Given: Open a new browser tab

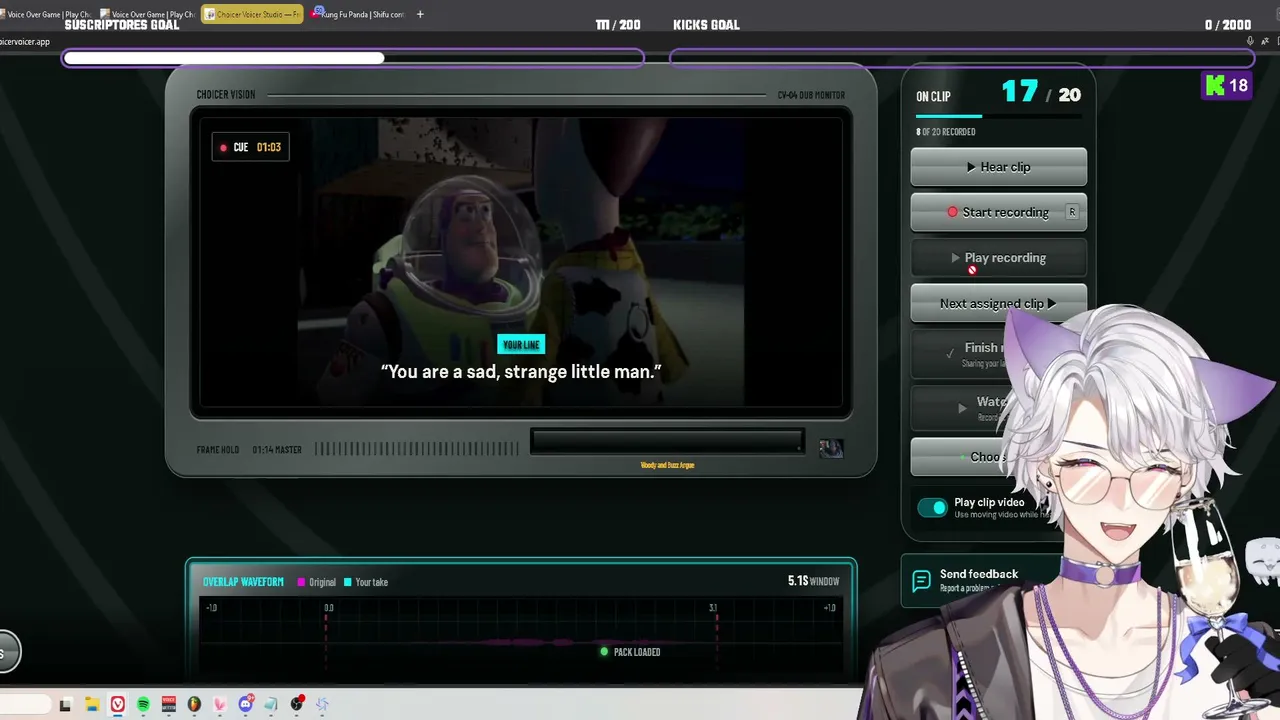Looking at the screenshot, I should point(420,14).
